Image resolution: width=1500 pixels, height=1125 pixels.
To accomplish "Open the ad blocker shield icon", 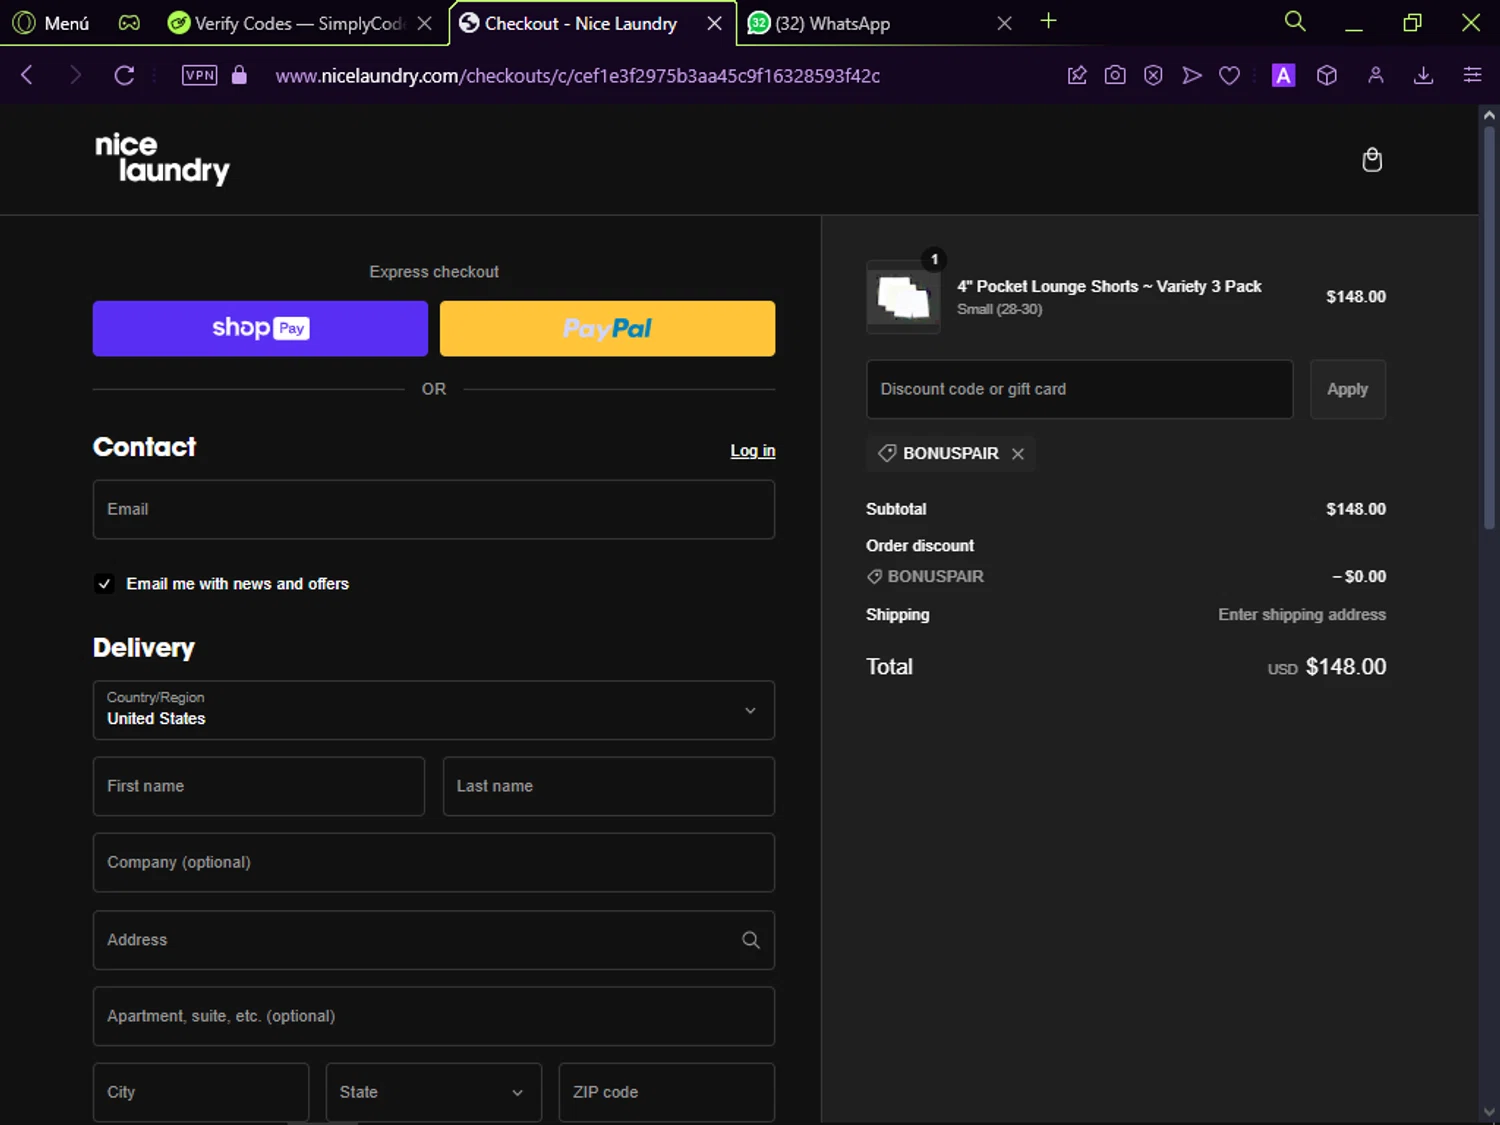I will point(1153,75).
